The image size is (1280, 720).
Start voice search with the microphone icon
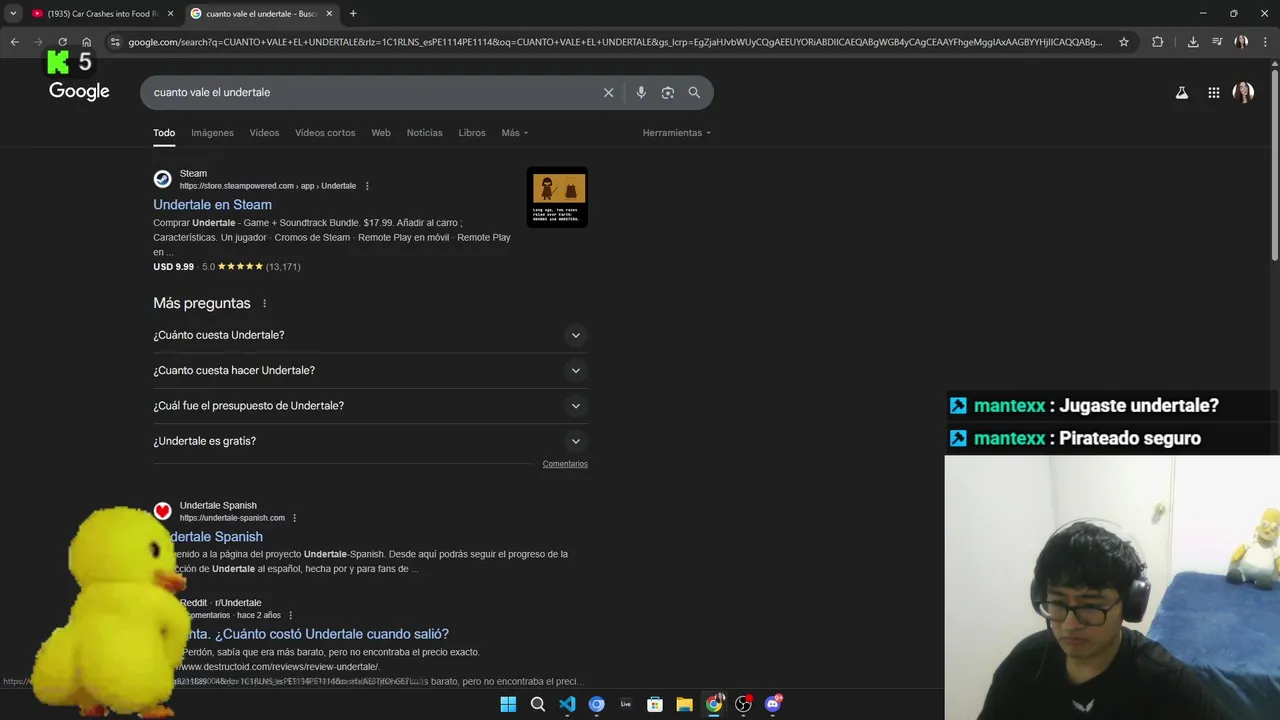point(641,92)
